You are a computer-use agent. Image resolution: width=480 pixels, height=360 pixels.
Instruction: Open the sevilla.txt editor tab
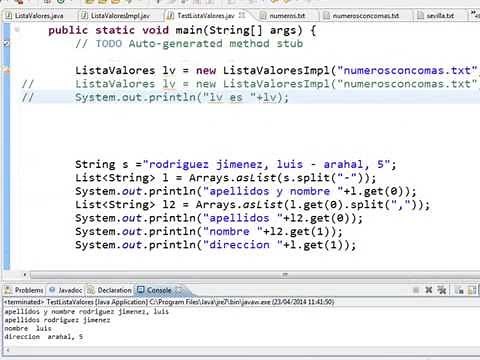pos(440,15)
